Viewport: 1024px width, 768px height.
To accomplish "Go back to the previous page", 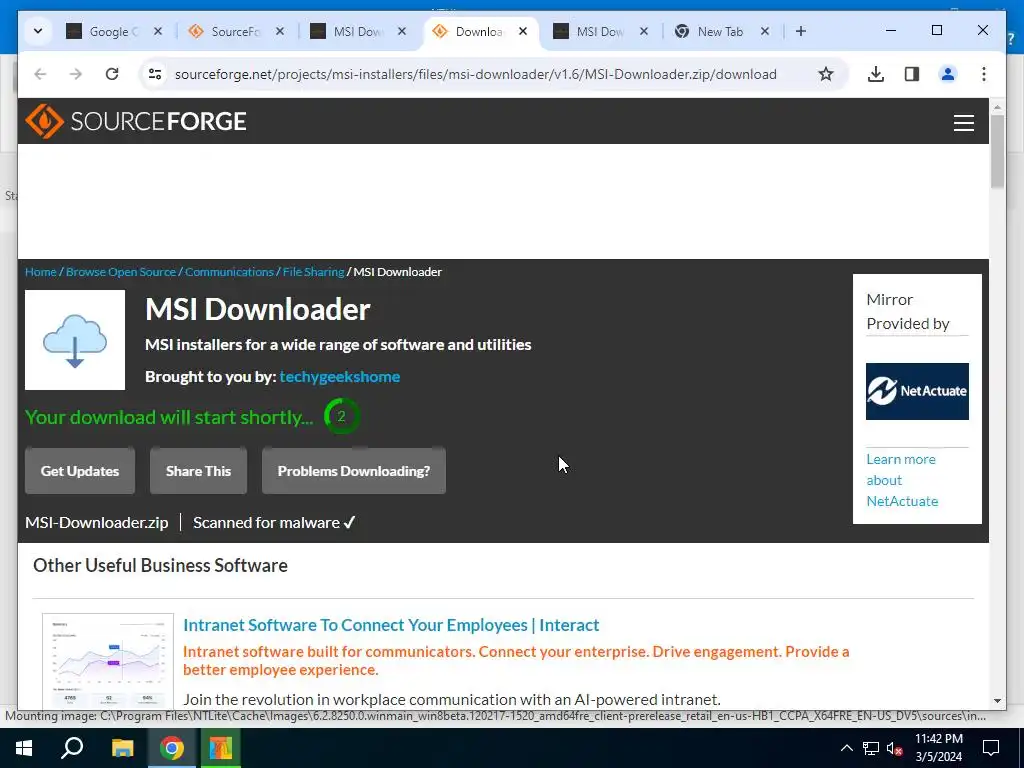I will point(40,74).
